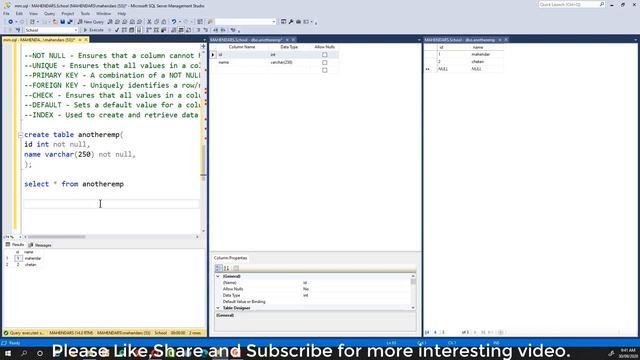Screen dimensions: 640x360
Task: Open the Query menu
Action: (50, 13)
